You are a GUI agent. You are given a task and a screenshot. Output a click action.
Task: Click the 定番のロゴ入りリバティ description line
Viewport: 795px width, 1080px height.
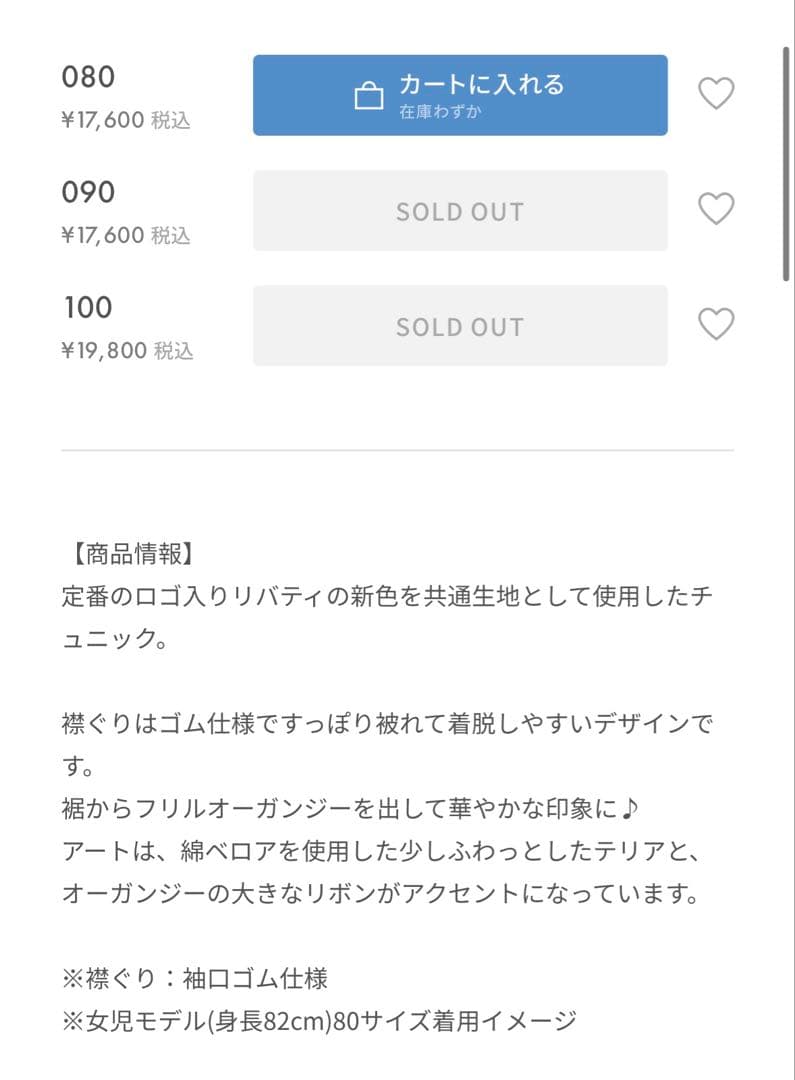tap(386, 596)
